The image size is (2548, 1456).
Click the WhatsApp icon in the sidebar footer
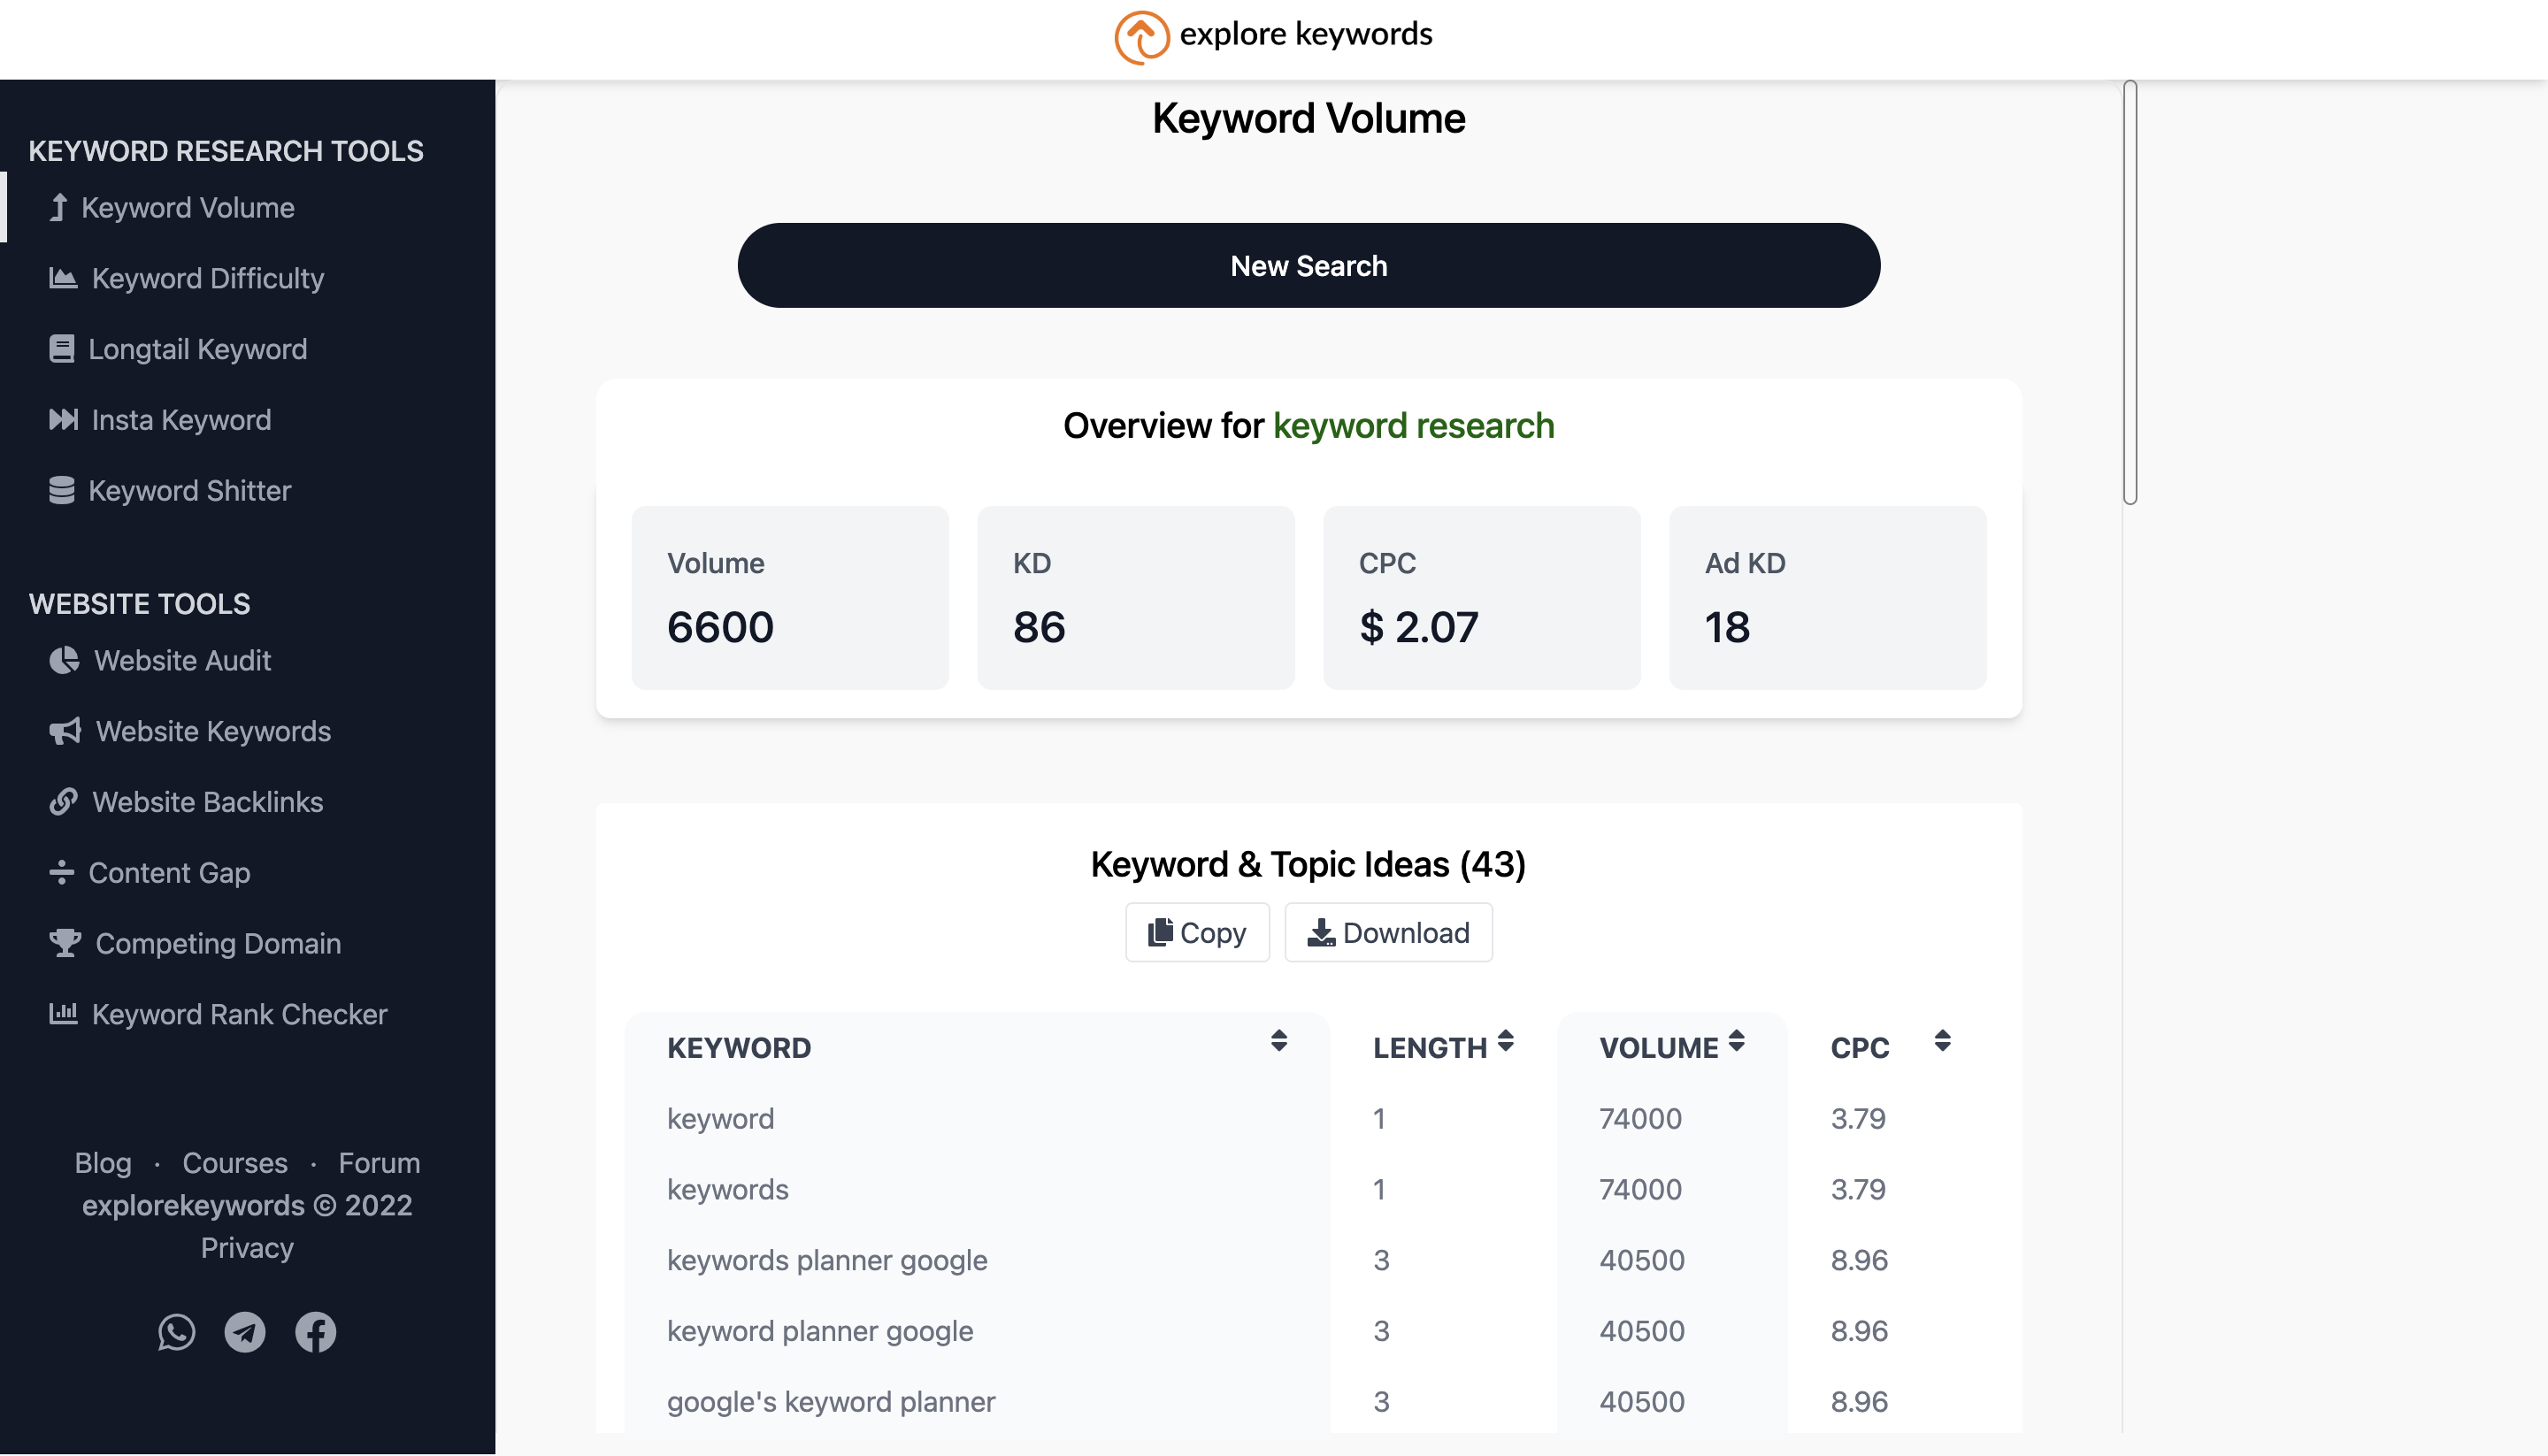click(176, 1332)
